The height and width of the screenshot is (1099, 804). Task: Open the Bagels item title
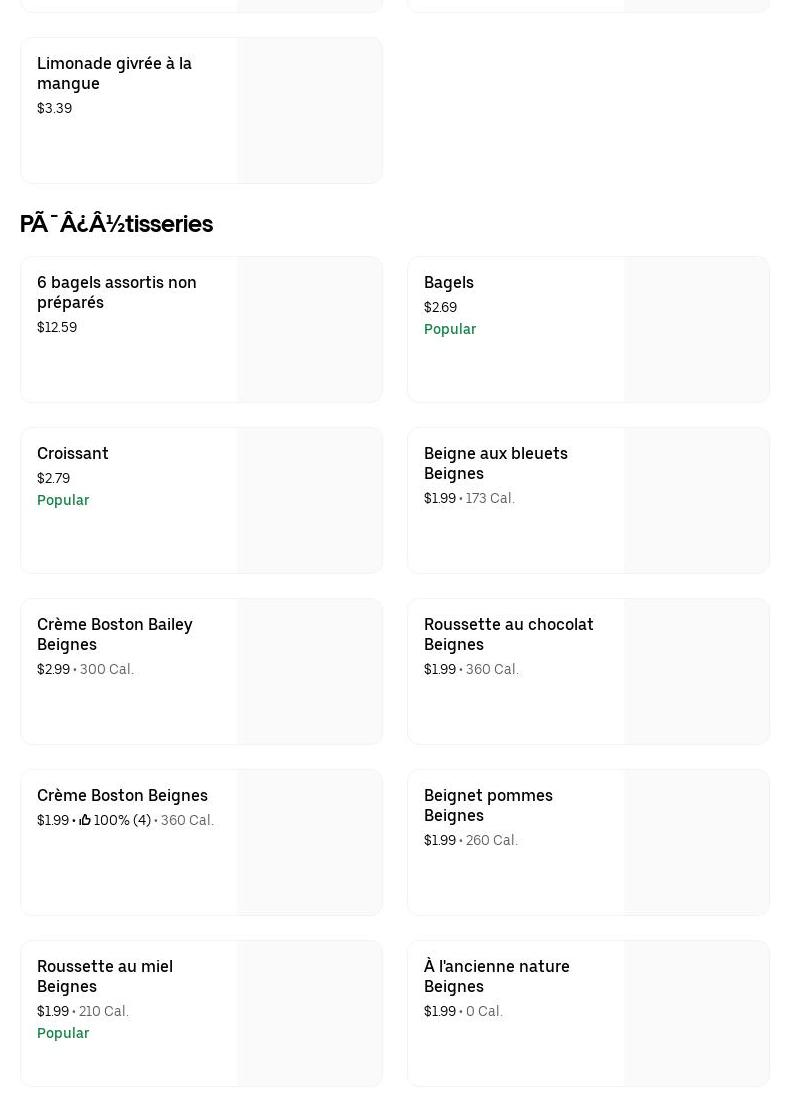click(x=448, y=283)
